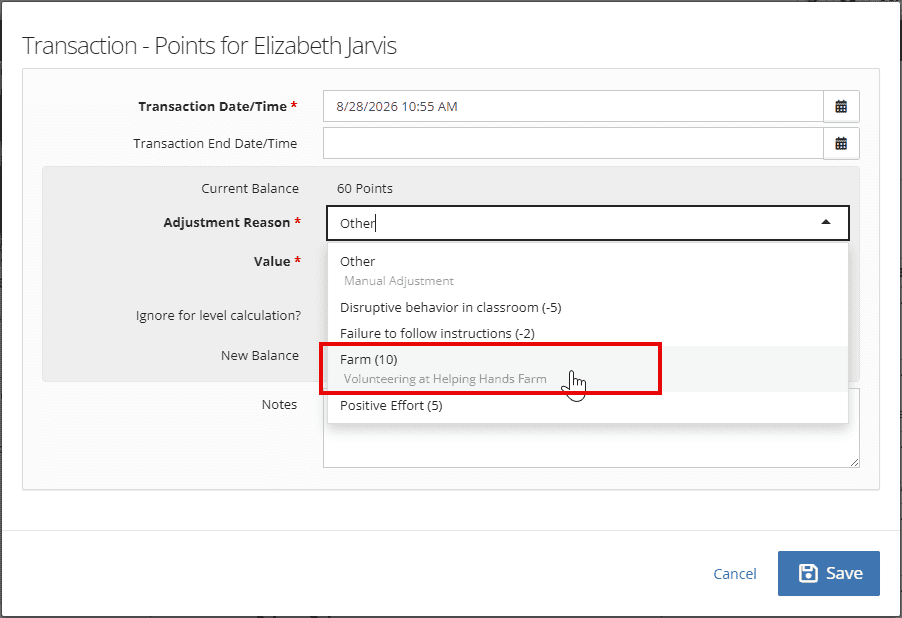Click the Save button

pos(828,573)
